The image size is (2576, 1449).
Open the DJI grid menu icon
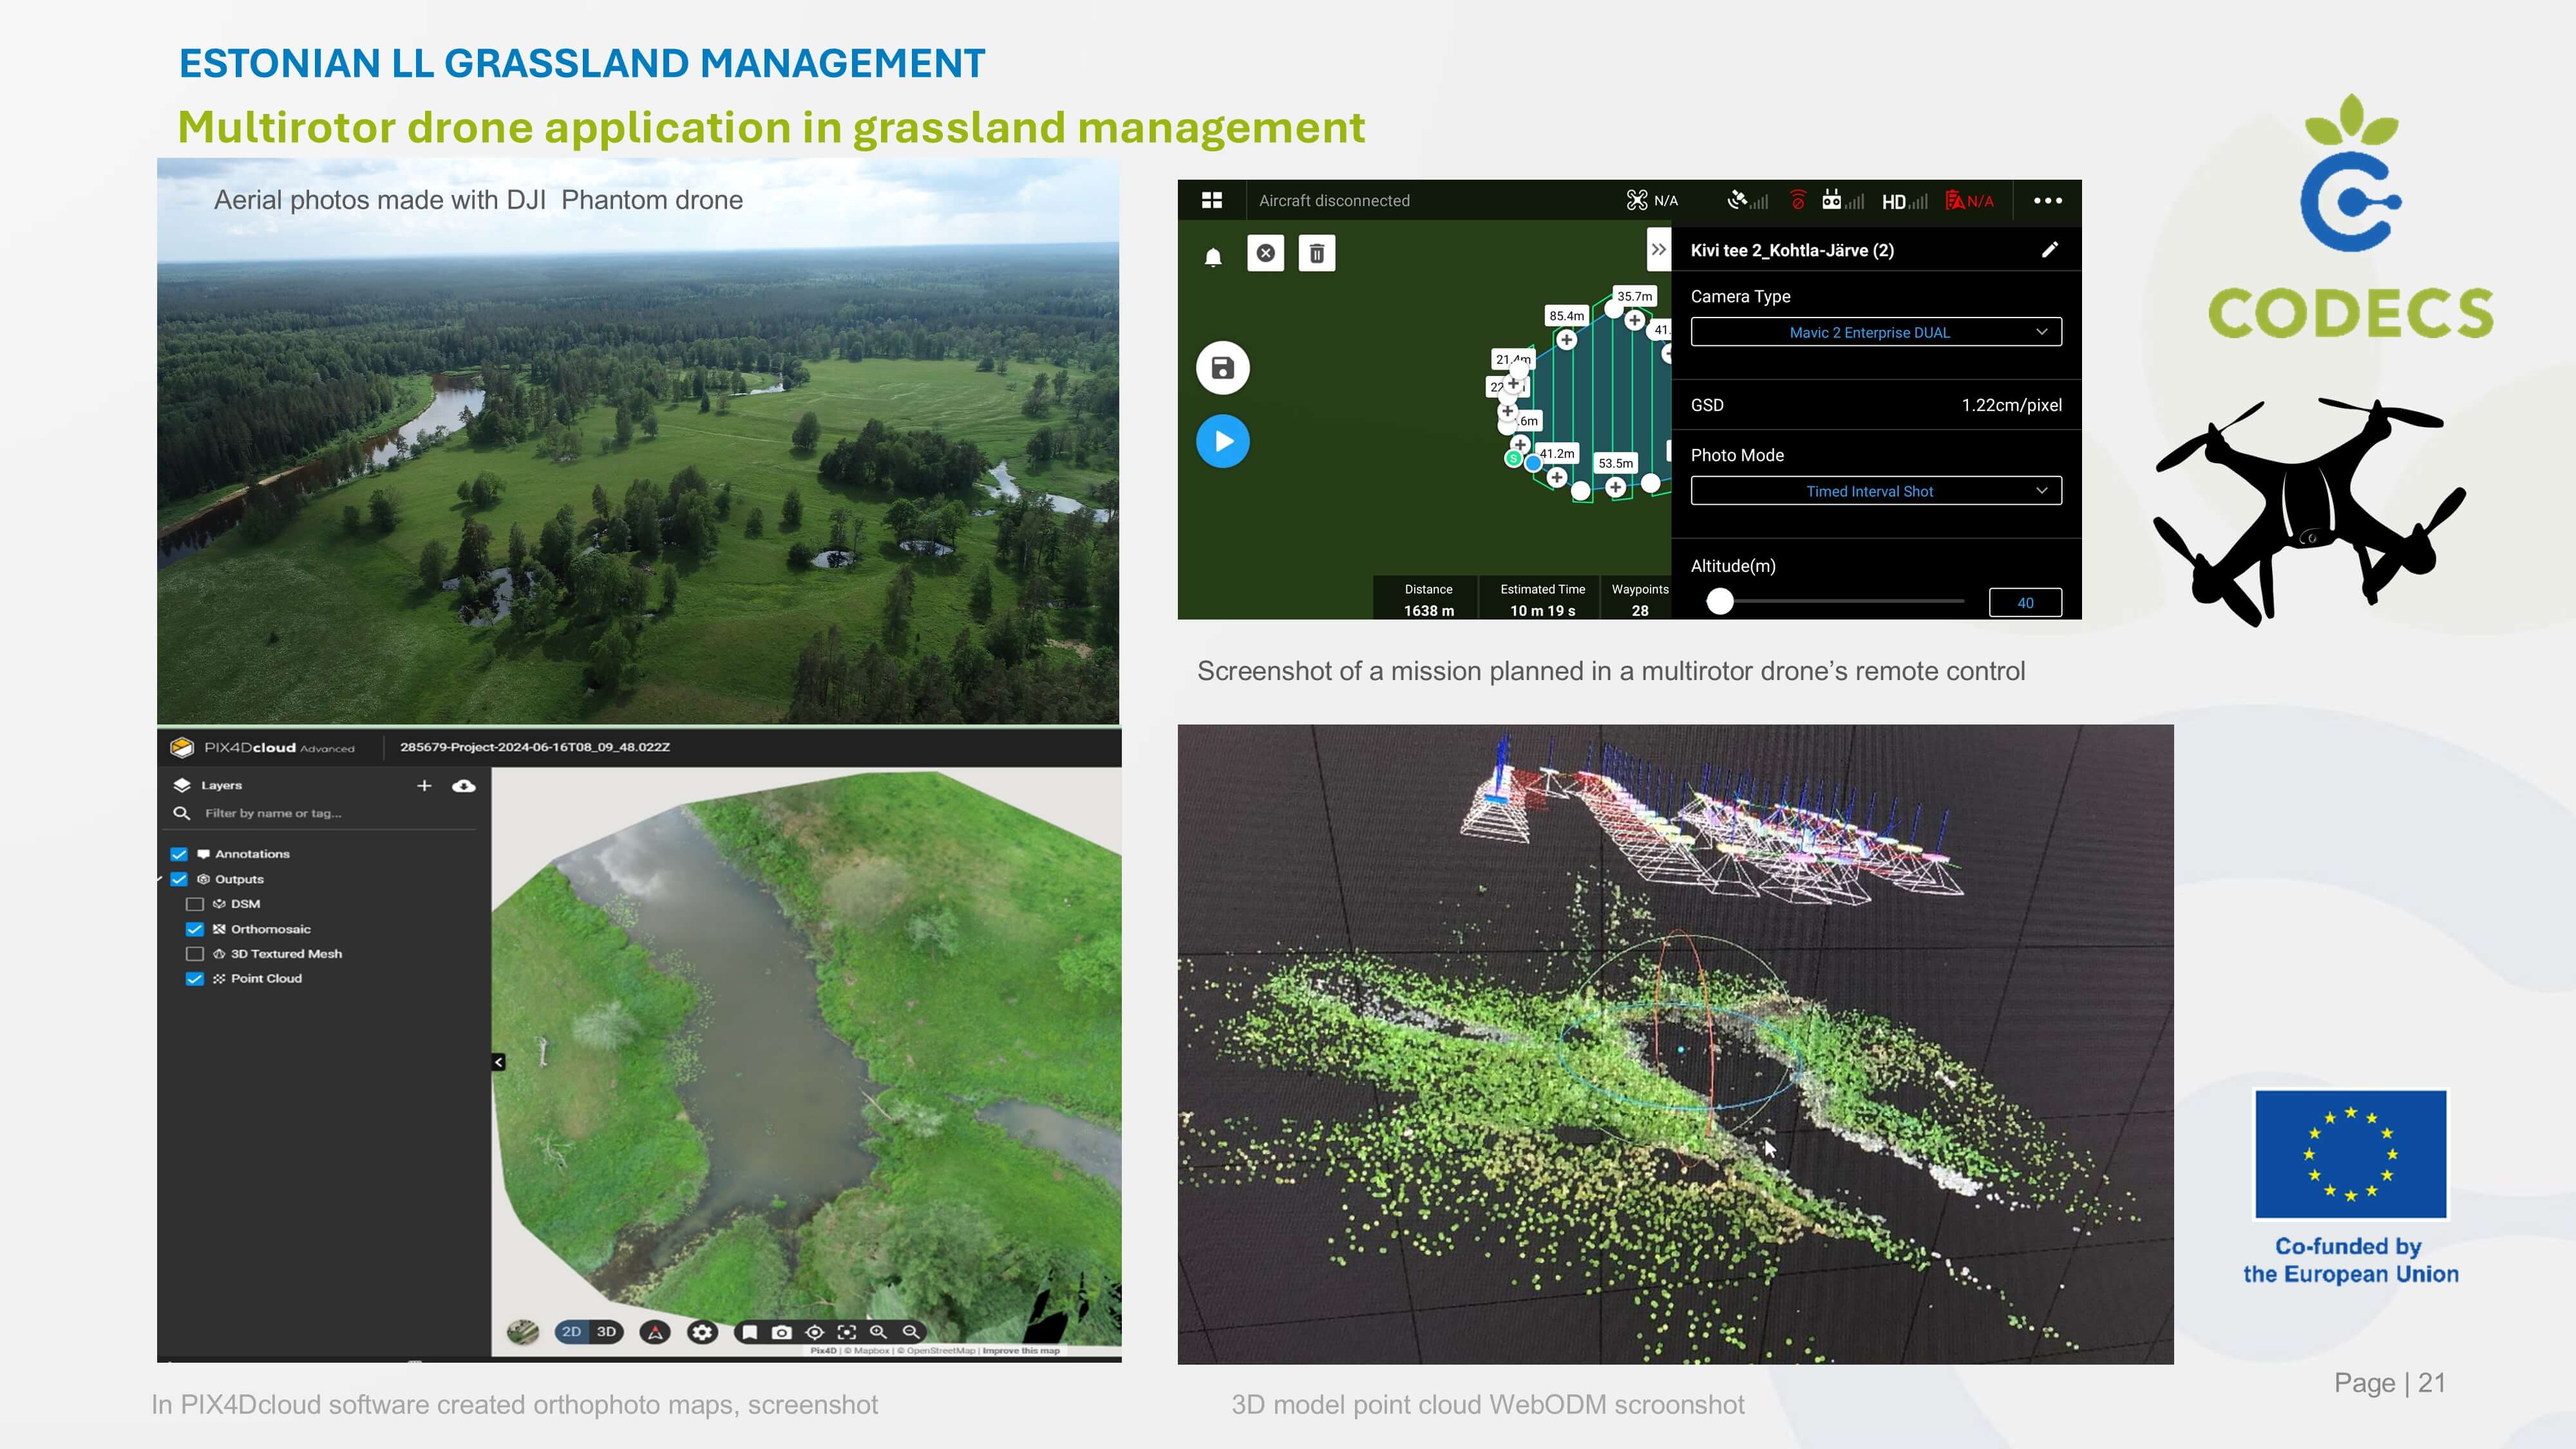[1211, 200]
